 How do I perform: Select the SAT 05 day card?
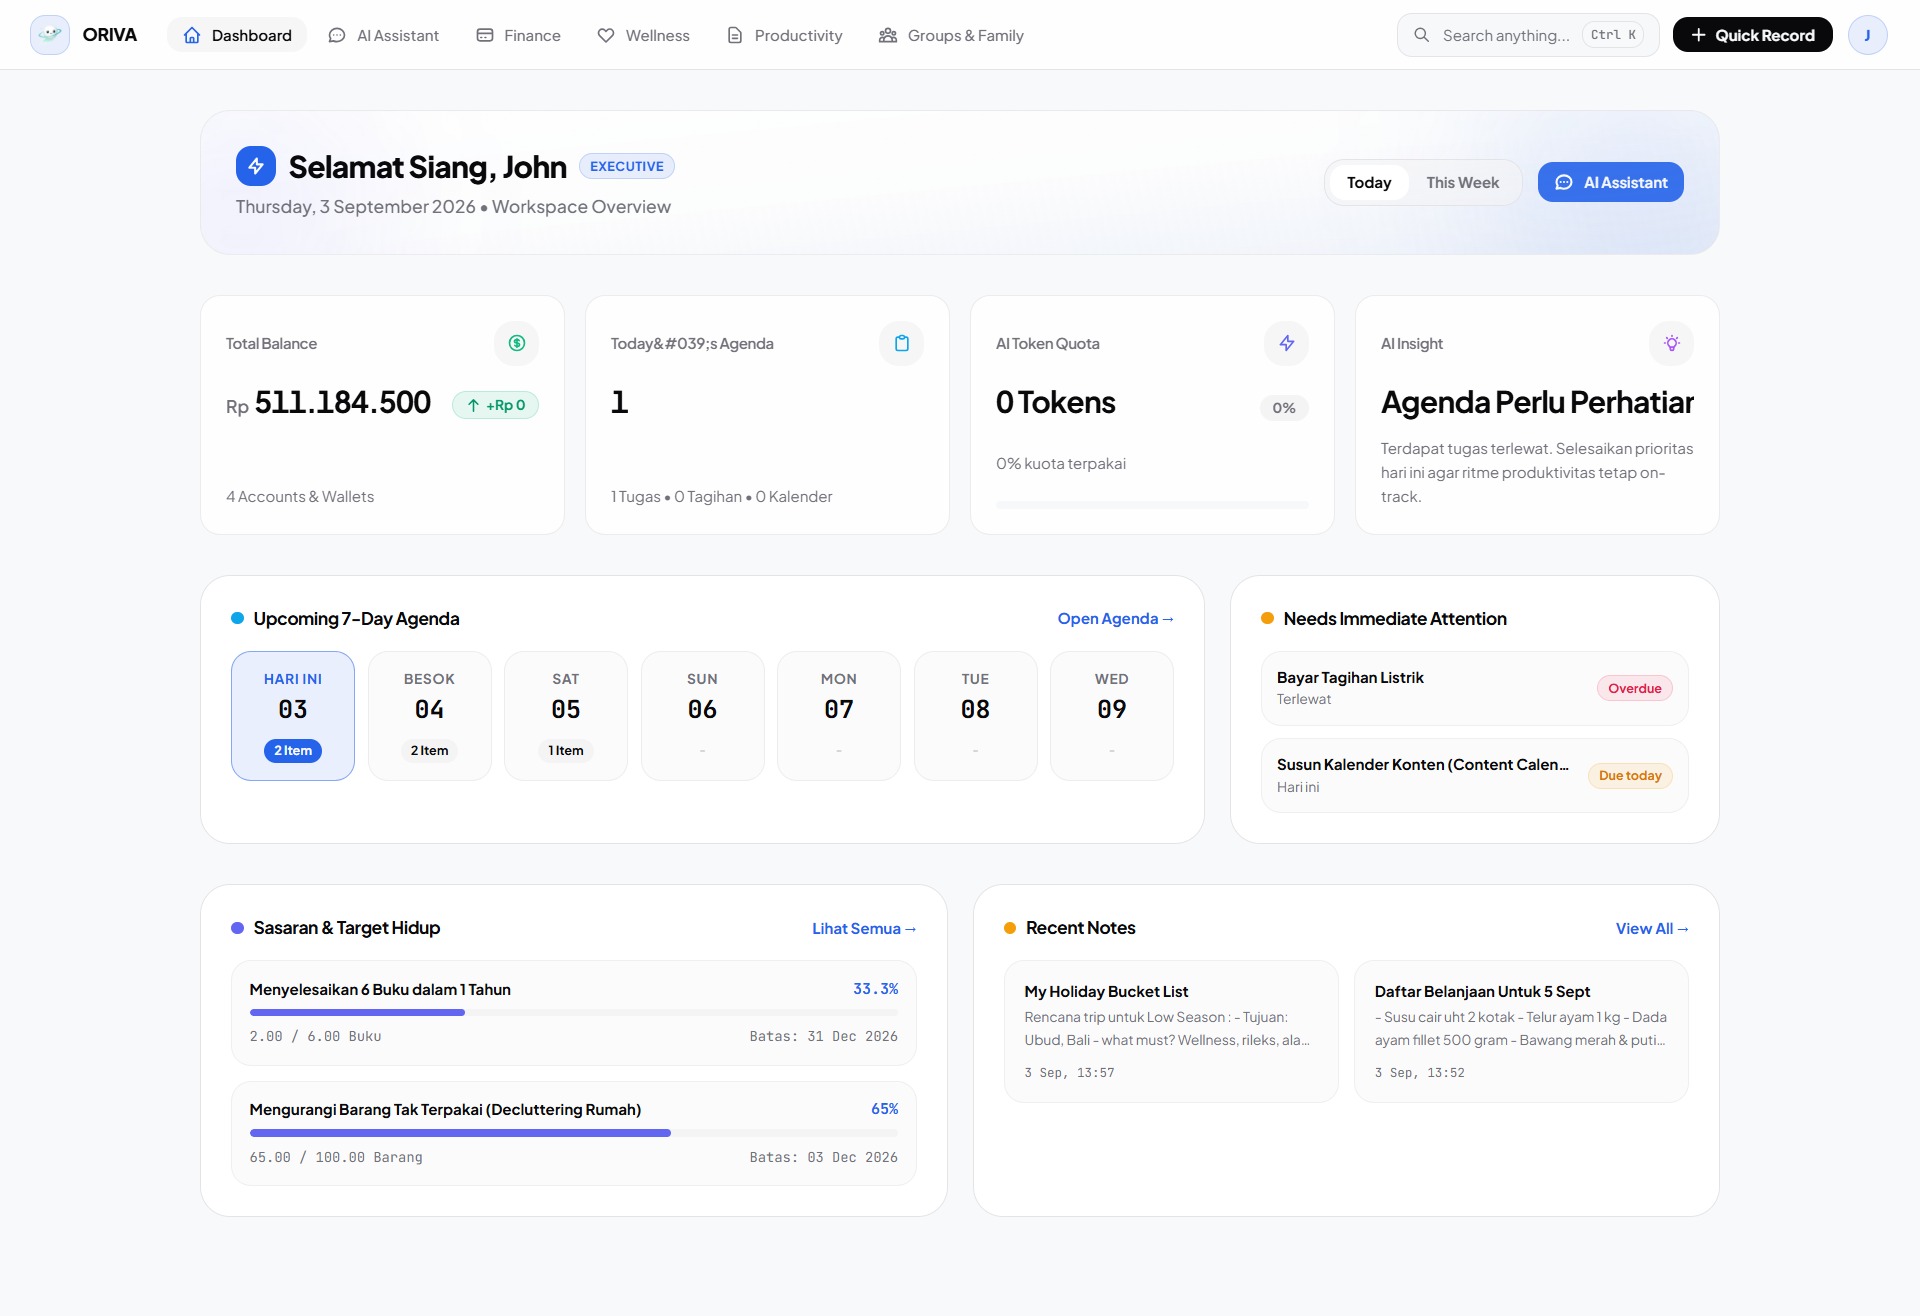pos(566,716)
